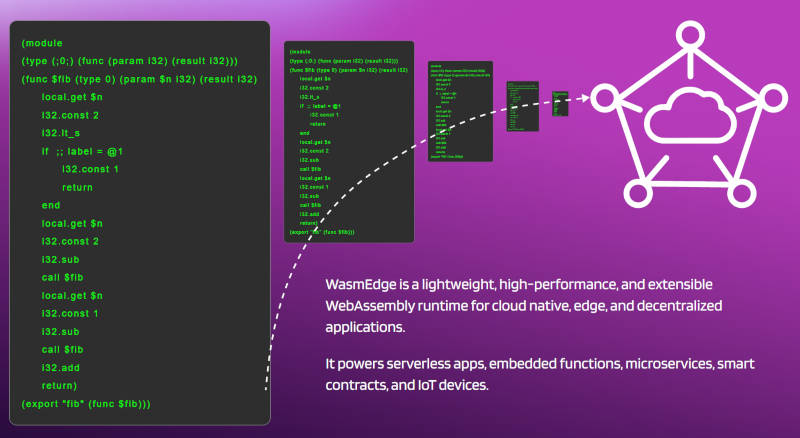
Task: Select the fourth small code panel thumbnail
Action: coord(522,106)
